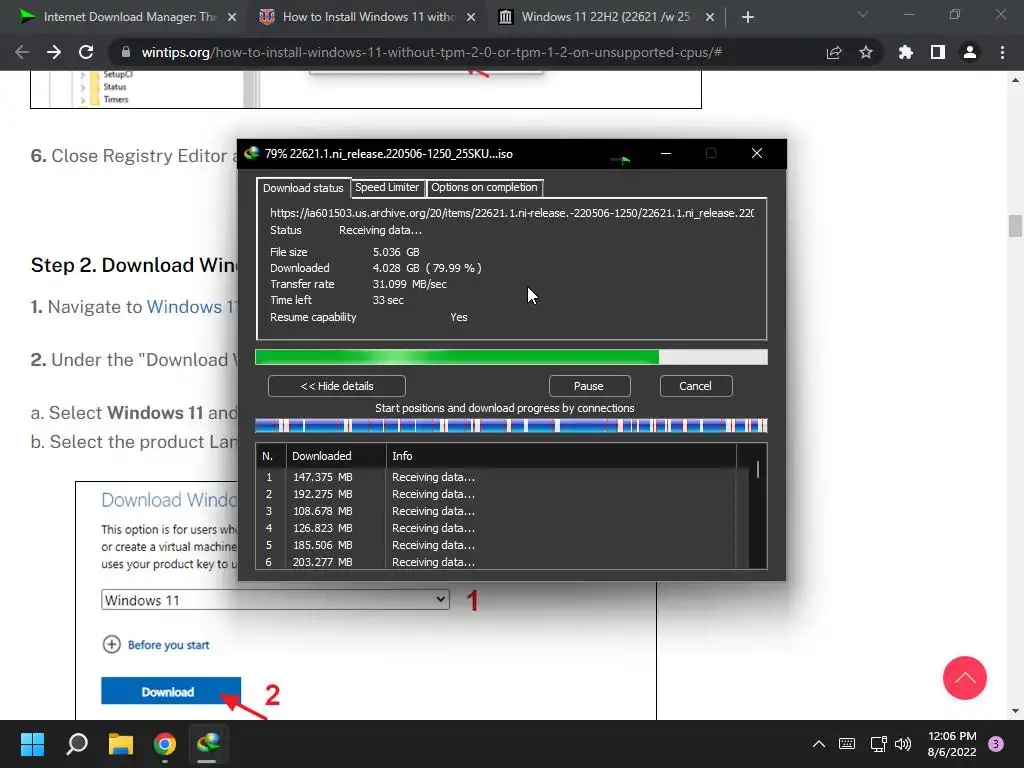Go back in Chrome history
Viewport: 1024px width, 768px height.
(22, 52)
